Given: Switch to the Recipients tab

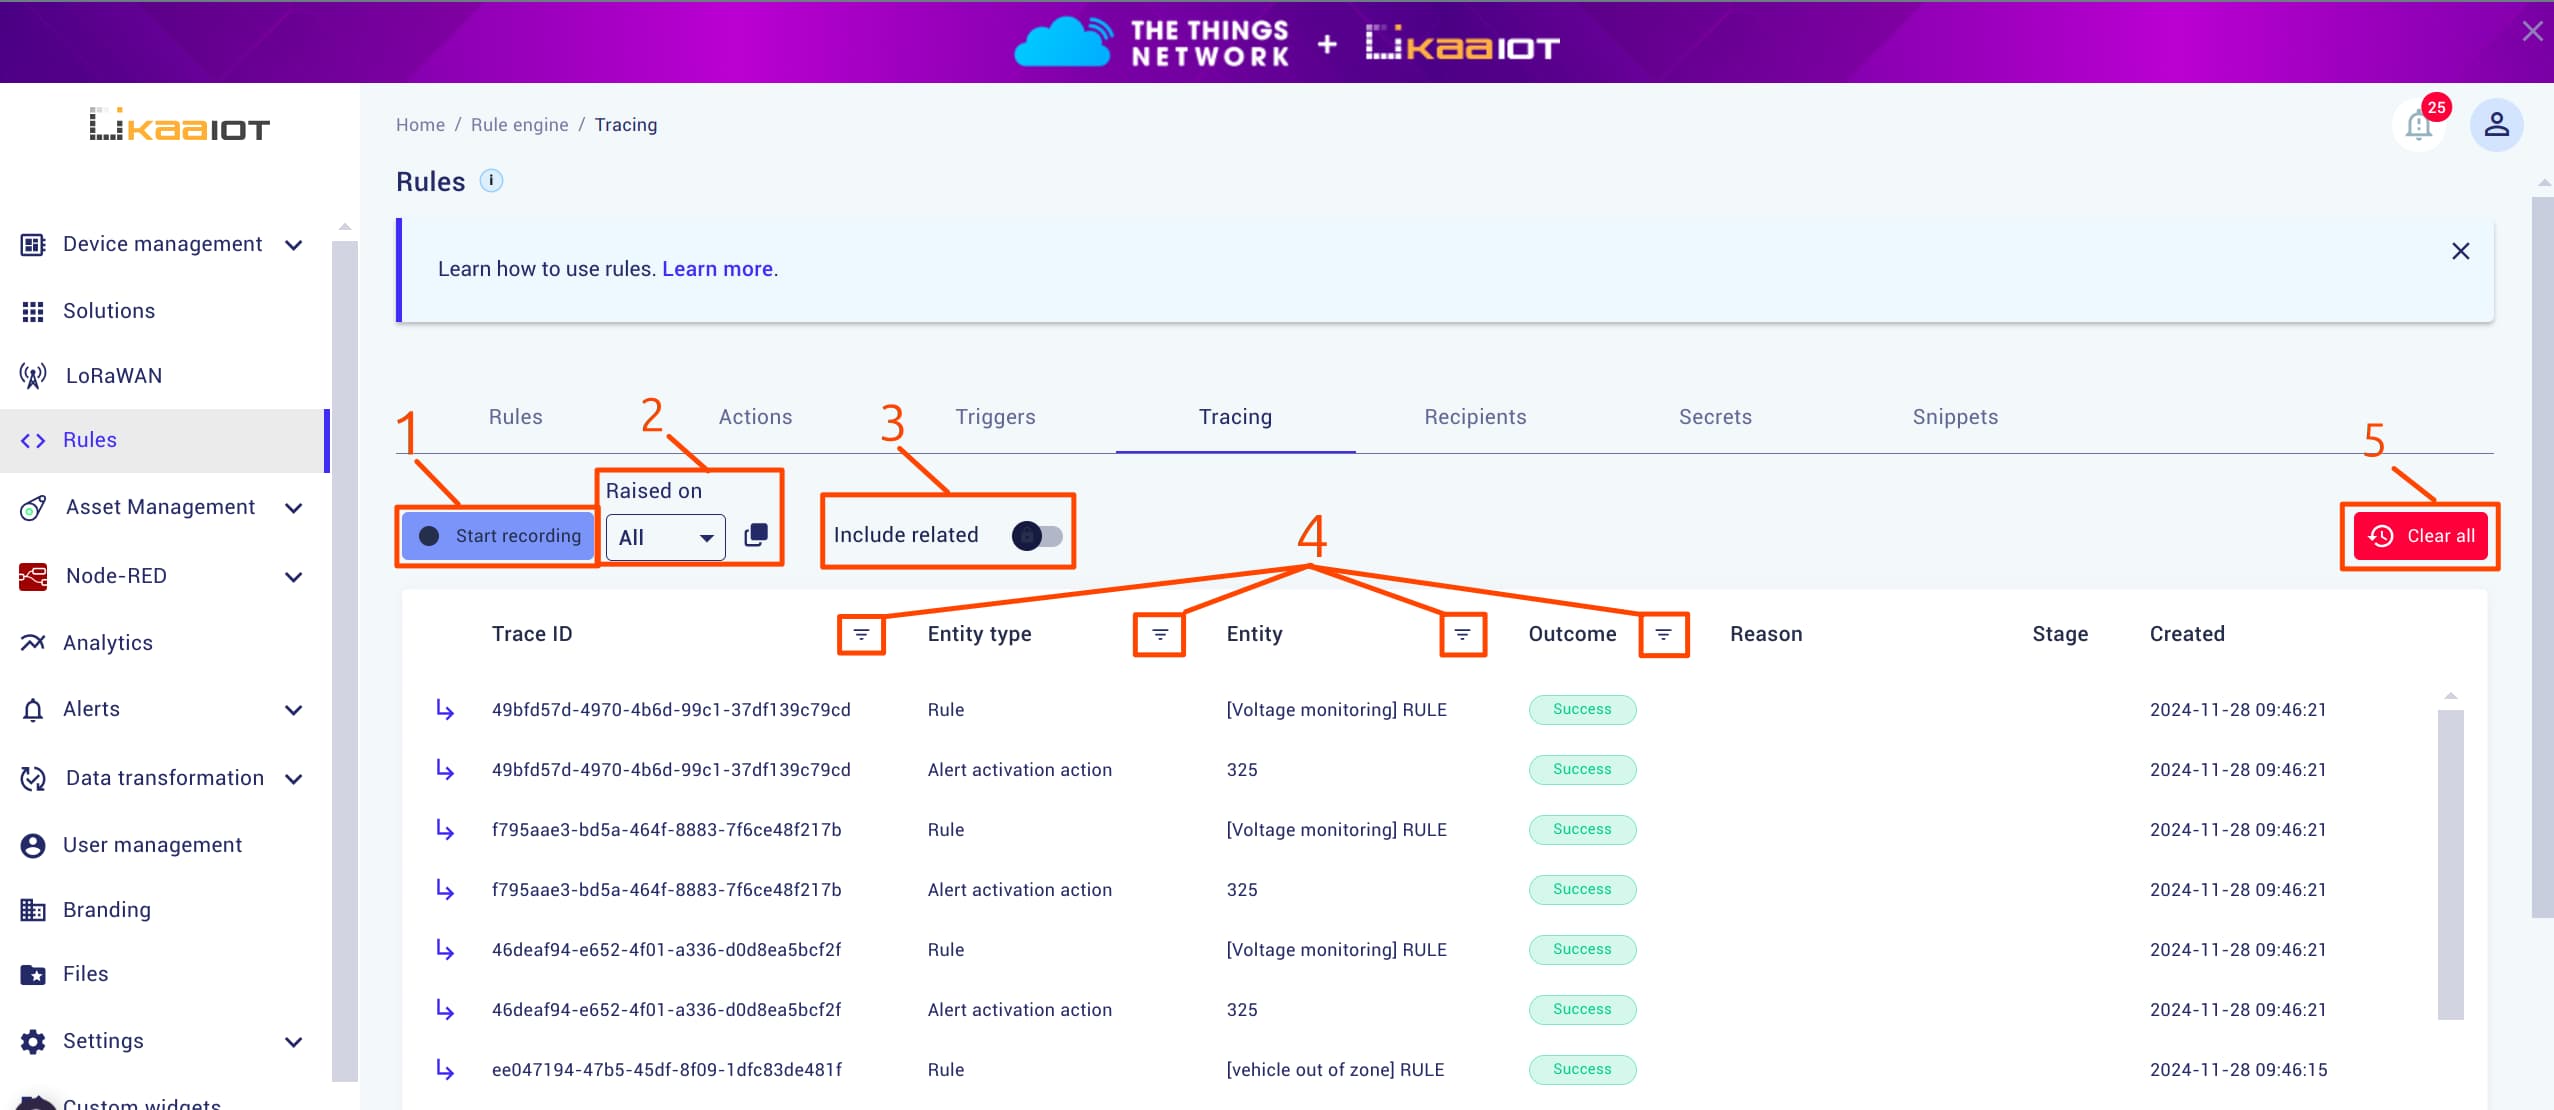Looking at the screenshot, I should tap(1476, 417).
